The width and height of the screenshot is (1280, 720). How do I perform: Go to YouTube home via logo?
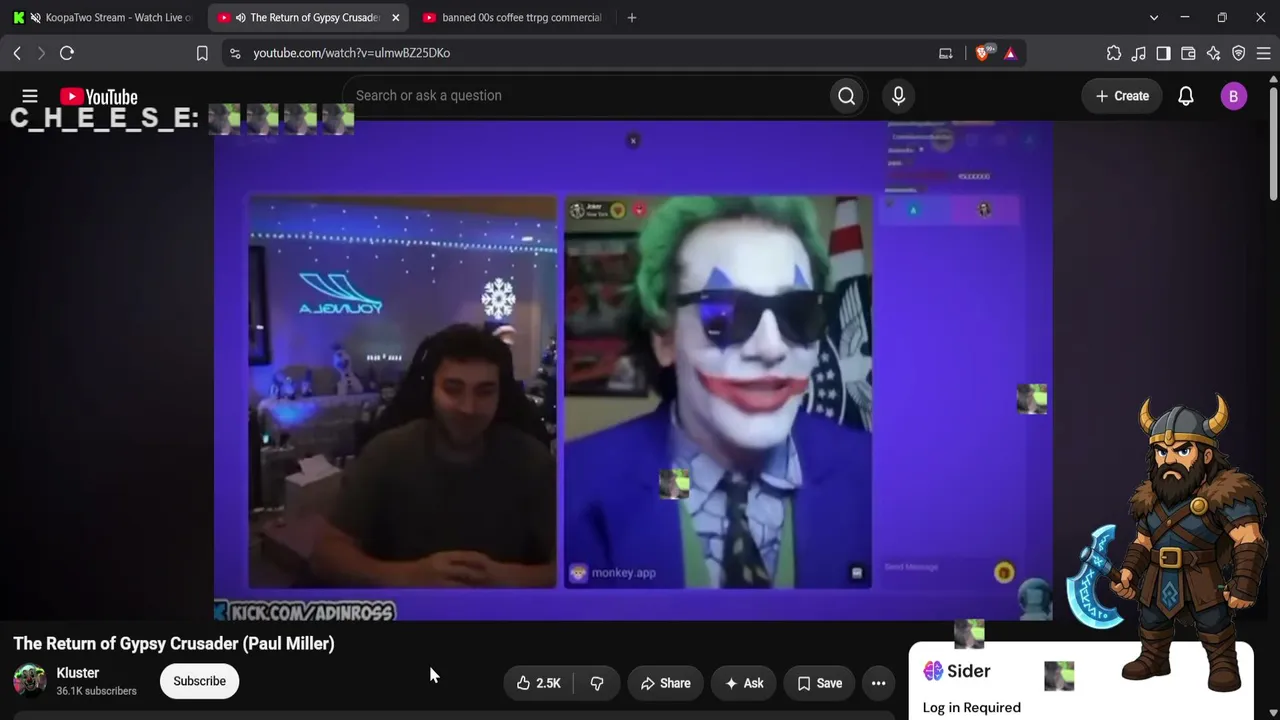tap(99, 96)
